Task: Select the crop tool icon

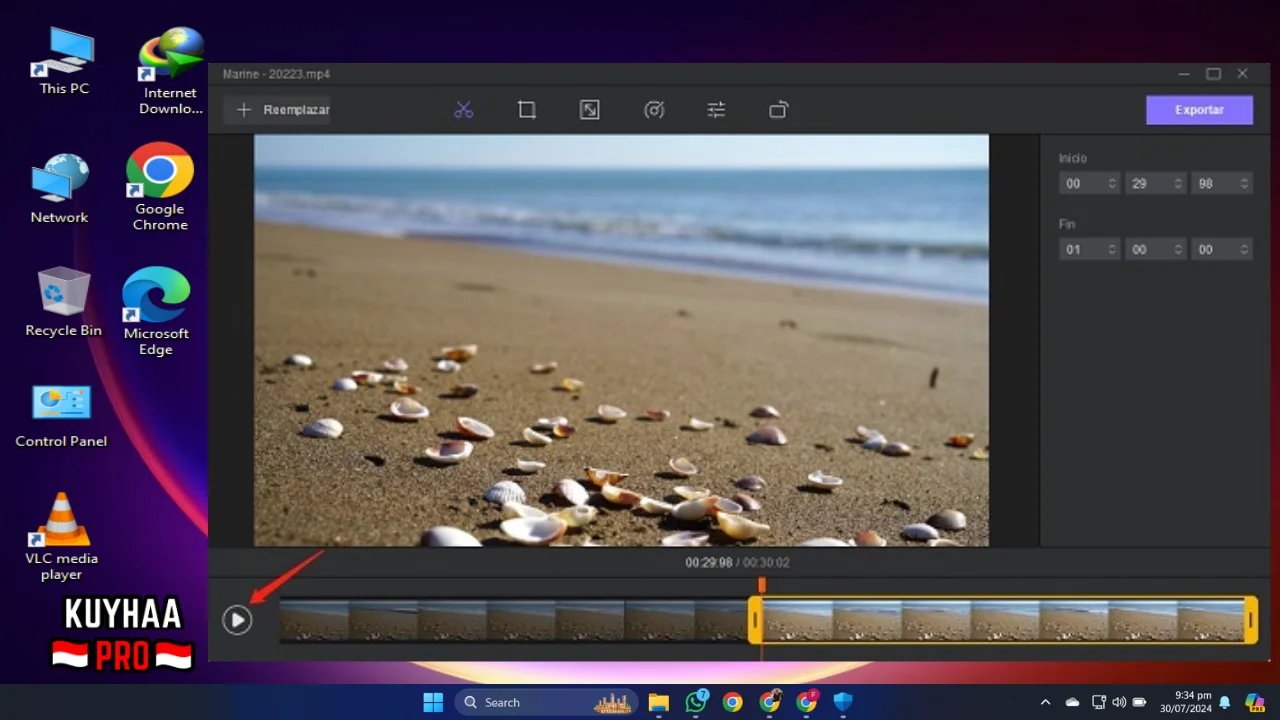Action: pyautogui.click(x=527, y=110)
